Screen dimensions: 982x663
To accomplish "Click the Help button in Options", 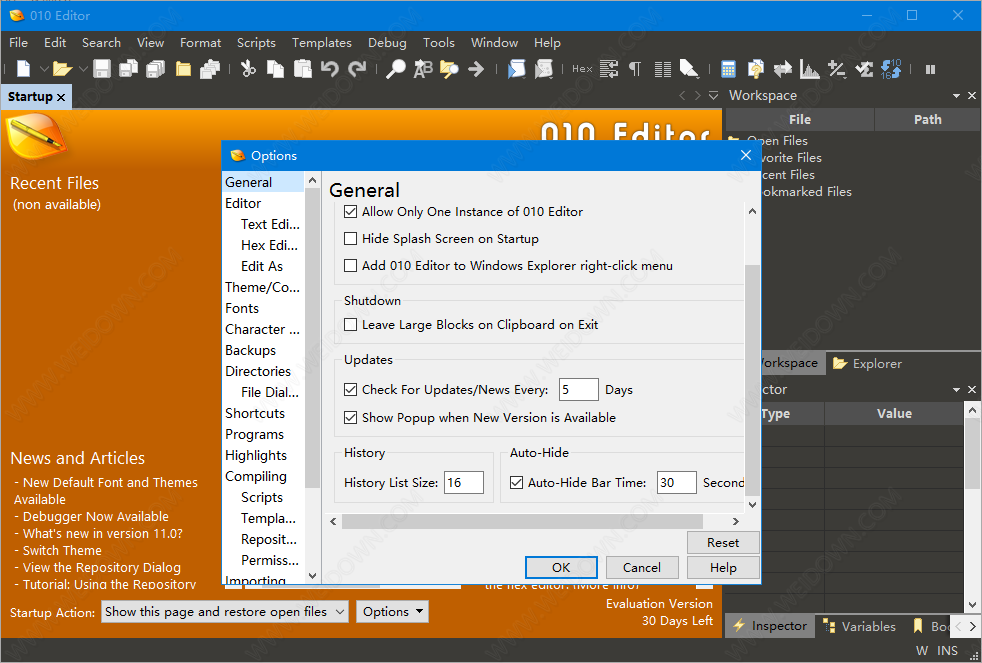I will tap(723, 568).
